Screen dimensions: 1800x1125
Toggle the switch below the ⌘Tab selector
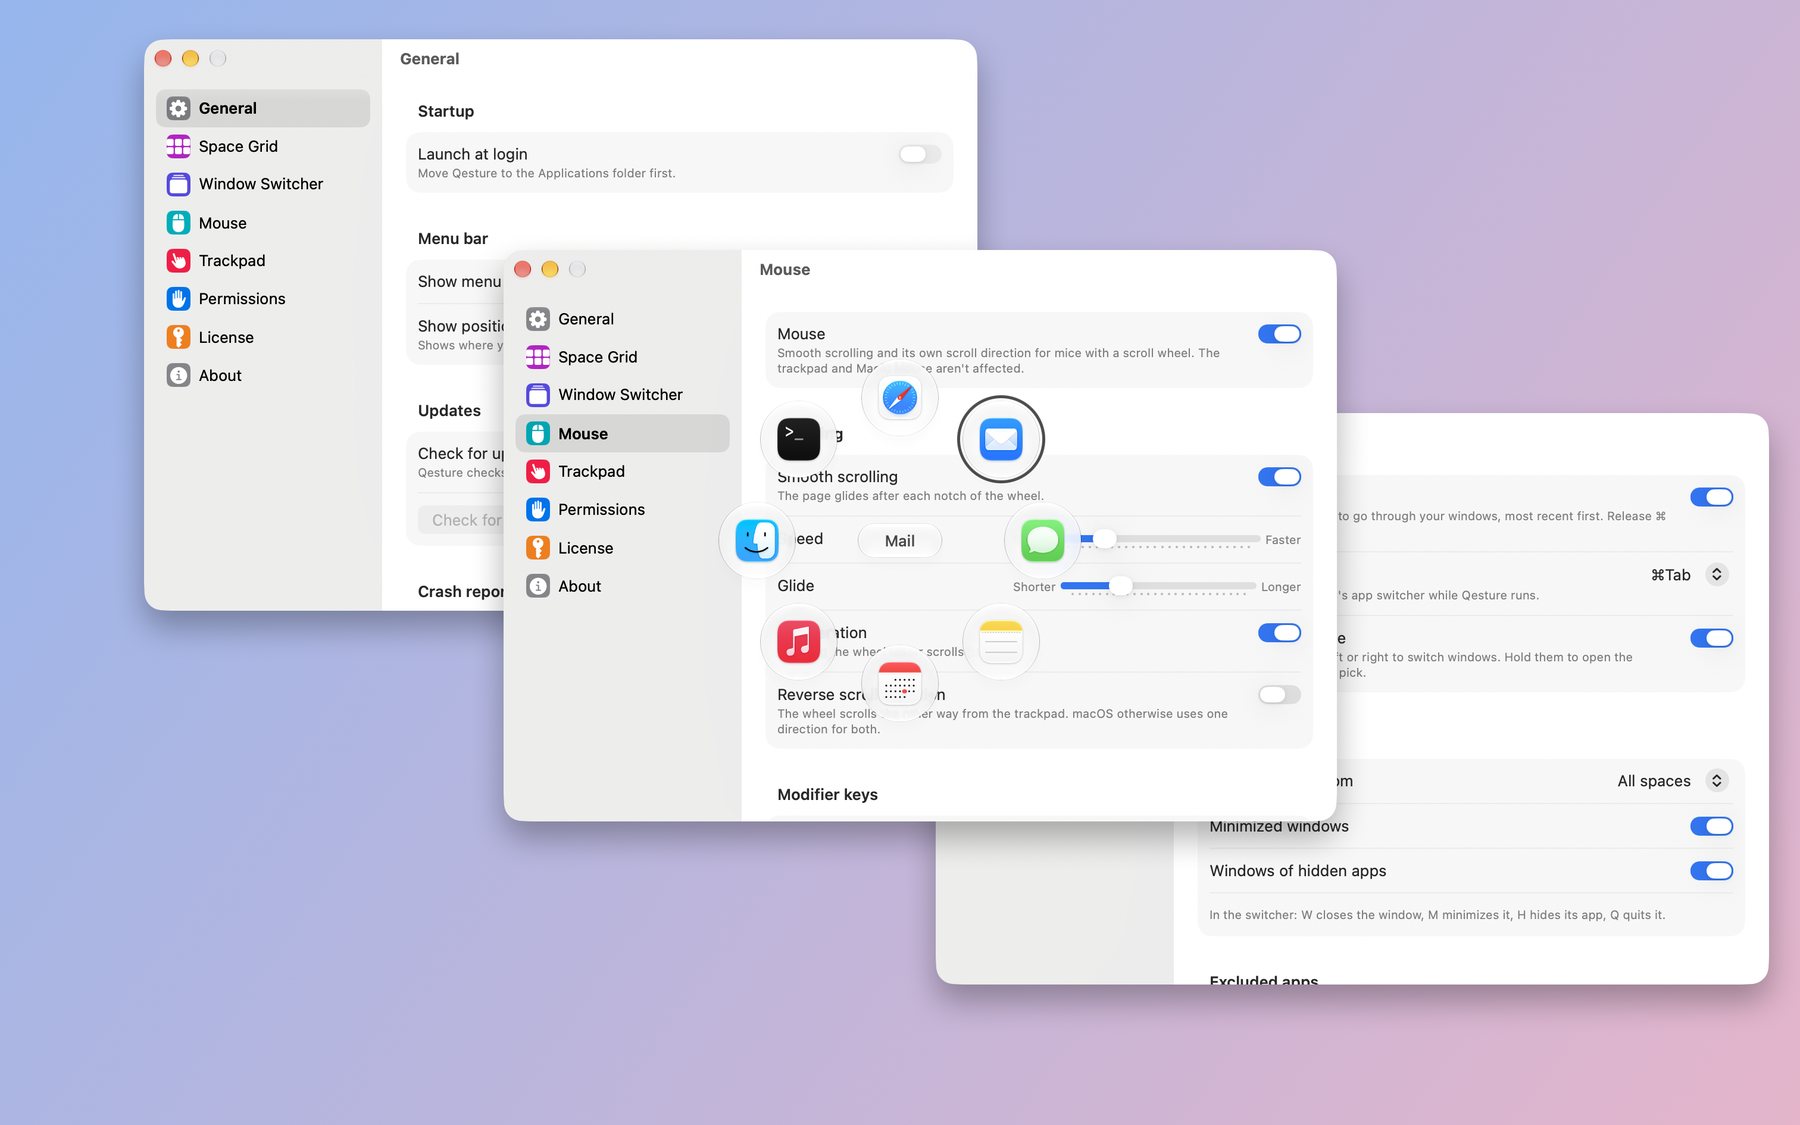point(1711,638)
